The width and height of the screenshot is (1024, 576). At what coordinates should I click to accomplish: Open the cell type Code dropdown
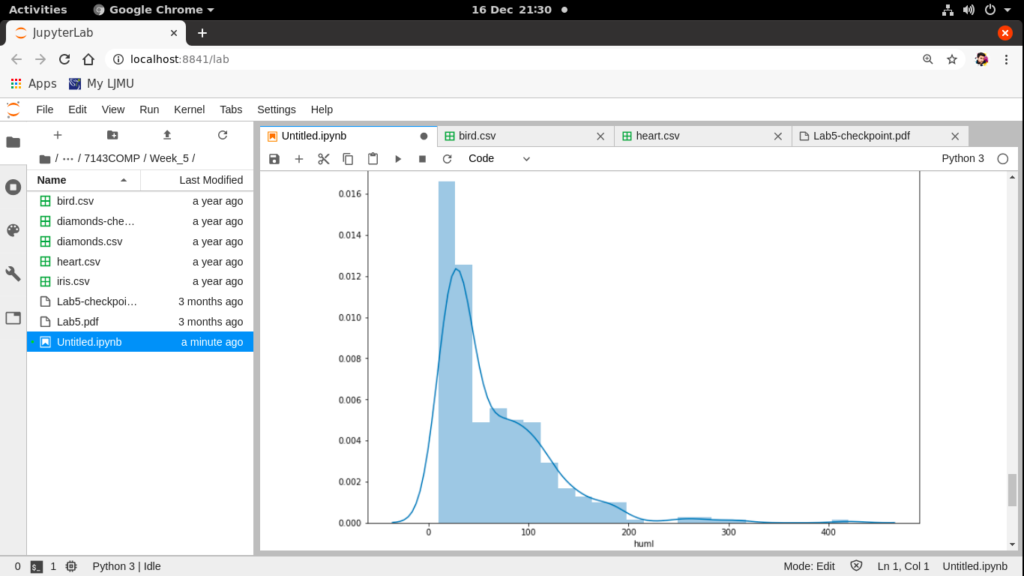tap(499, 159)
